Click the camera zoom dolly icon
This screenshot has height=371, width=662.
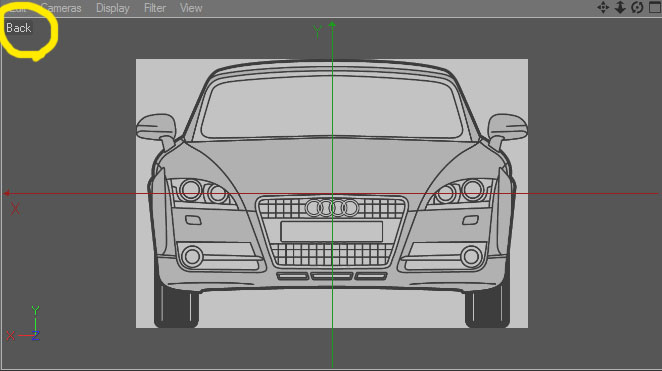click(620, 8)
